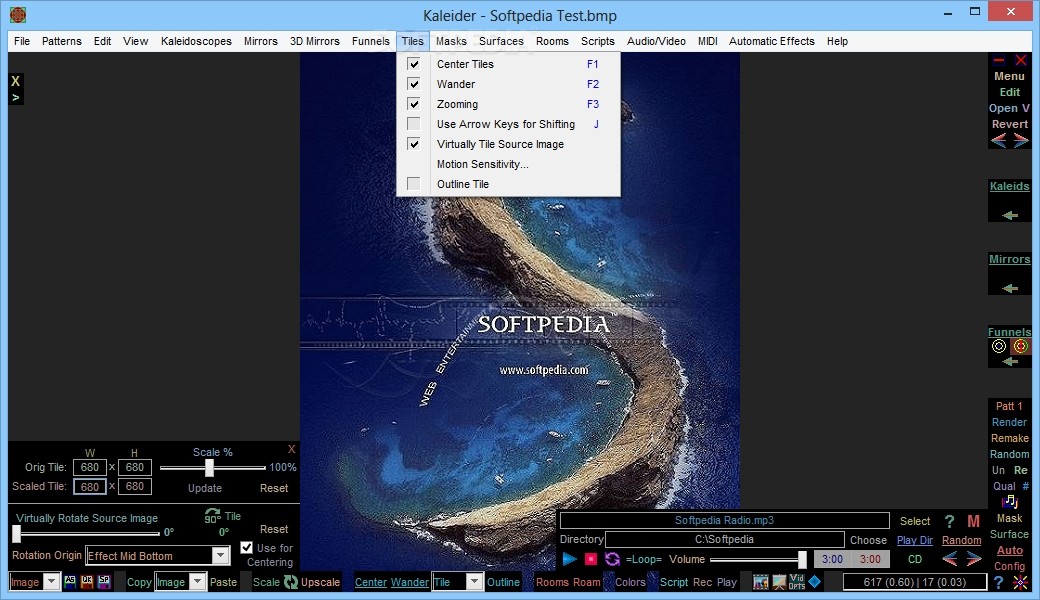
Task: Click the Scale % slider handle
Action: (x=210, y=467)
